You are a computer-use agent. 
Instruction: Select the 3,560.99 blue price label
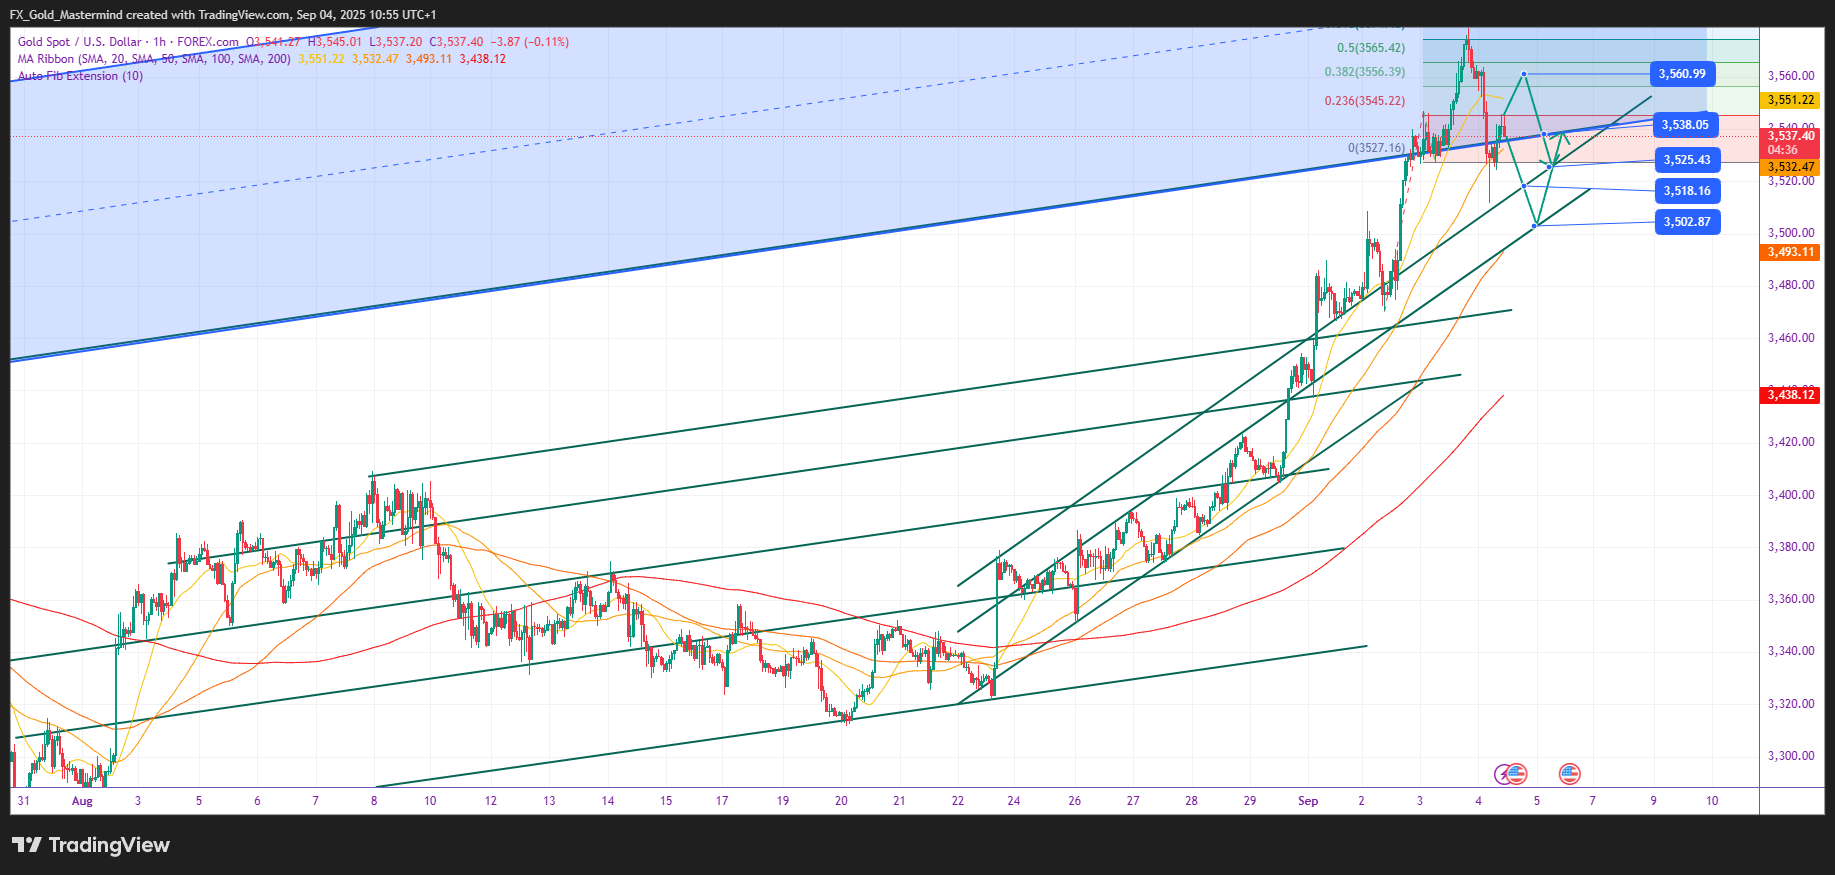point(1682,74)
